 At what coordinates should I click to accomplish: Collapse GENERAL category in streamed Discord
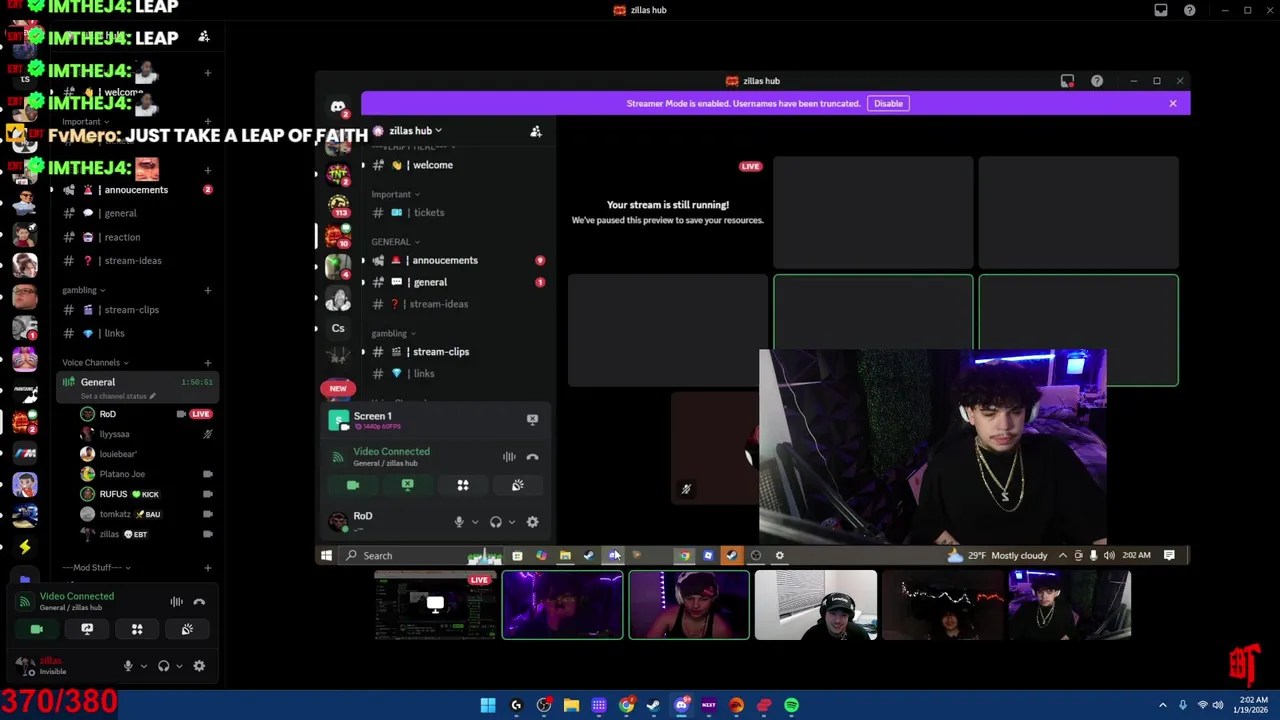pos(395,242)
